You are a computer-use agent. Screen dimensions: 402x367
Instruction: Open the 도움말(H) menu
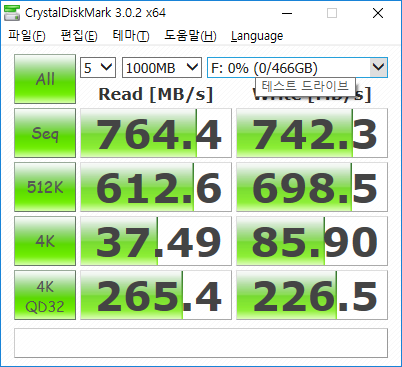(x=190, y=35)
